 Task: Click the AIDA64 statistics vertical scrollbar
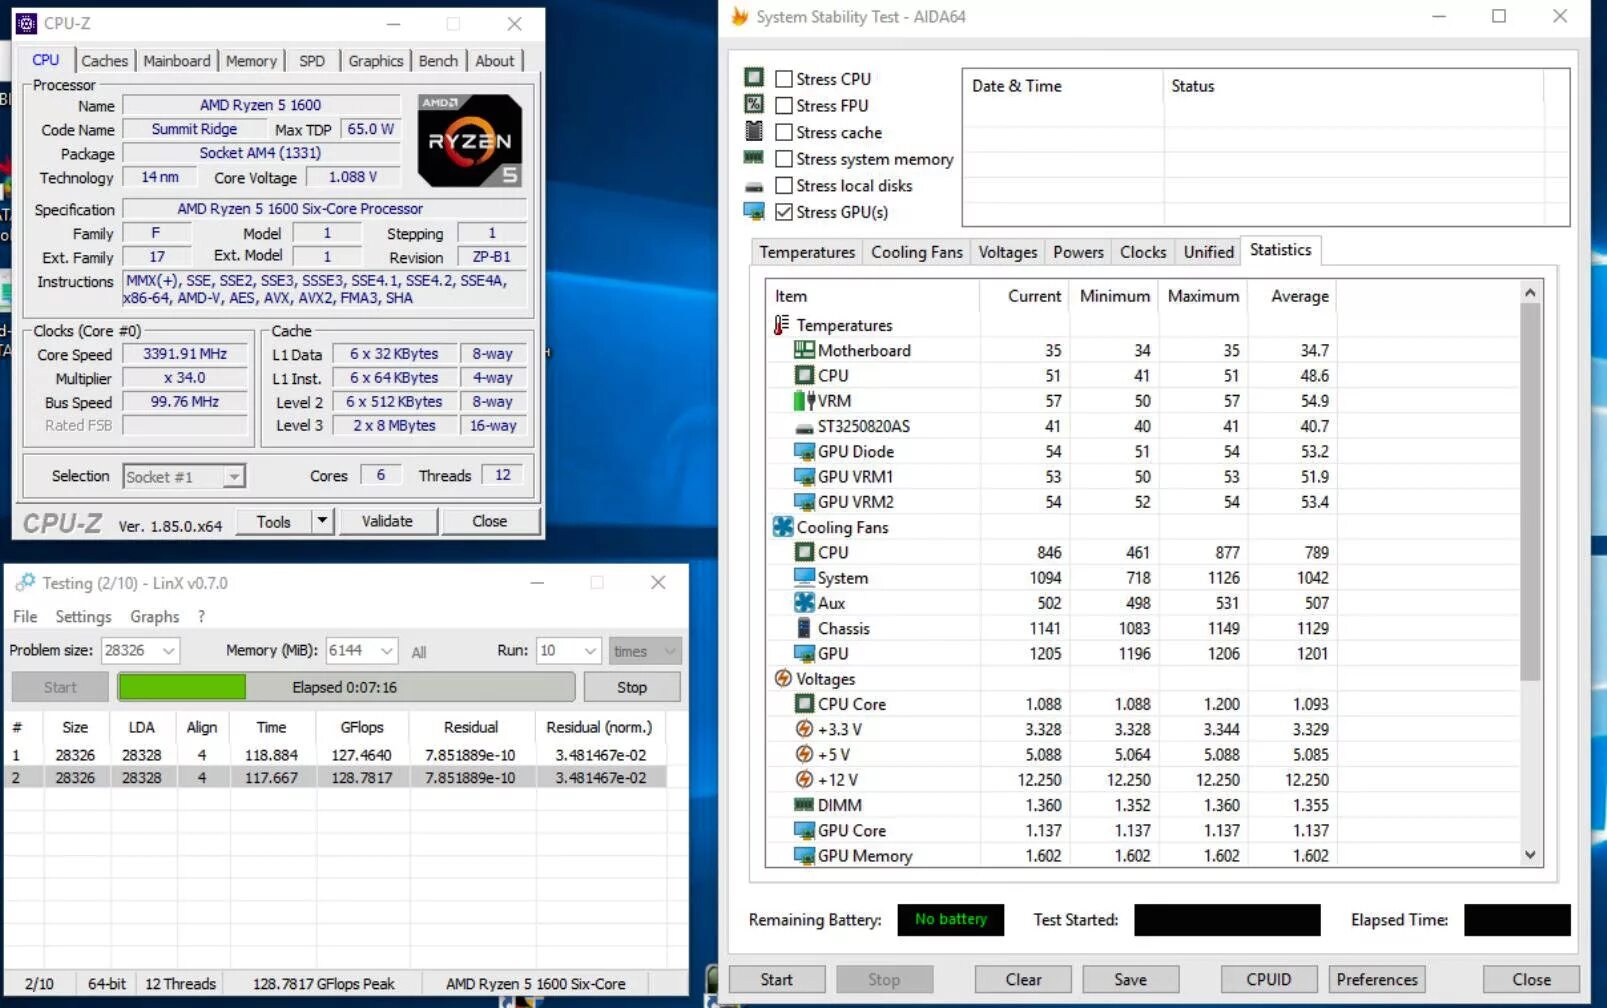click(x=1530, y=490)
